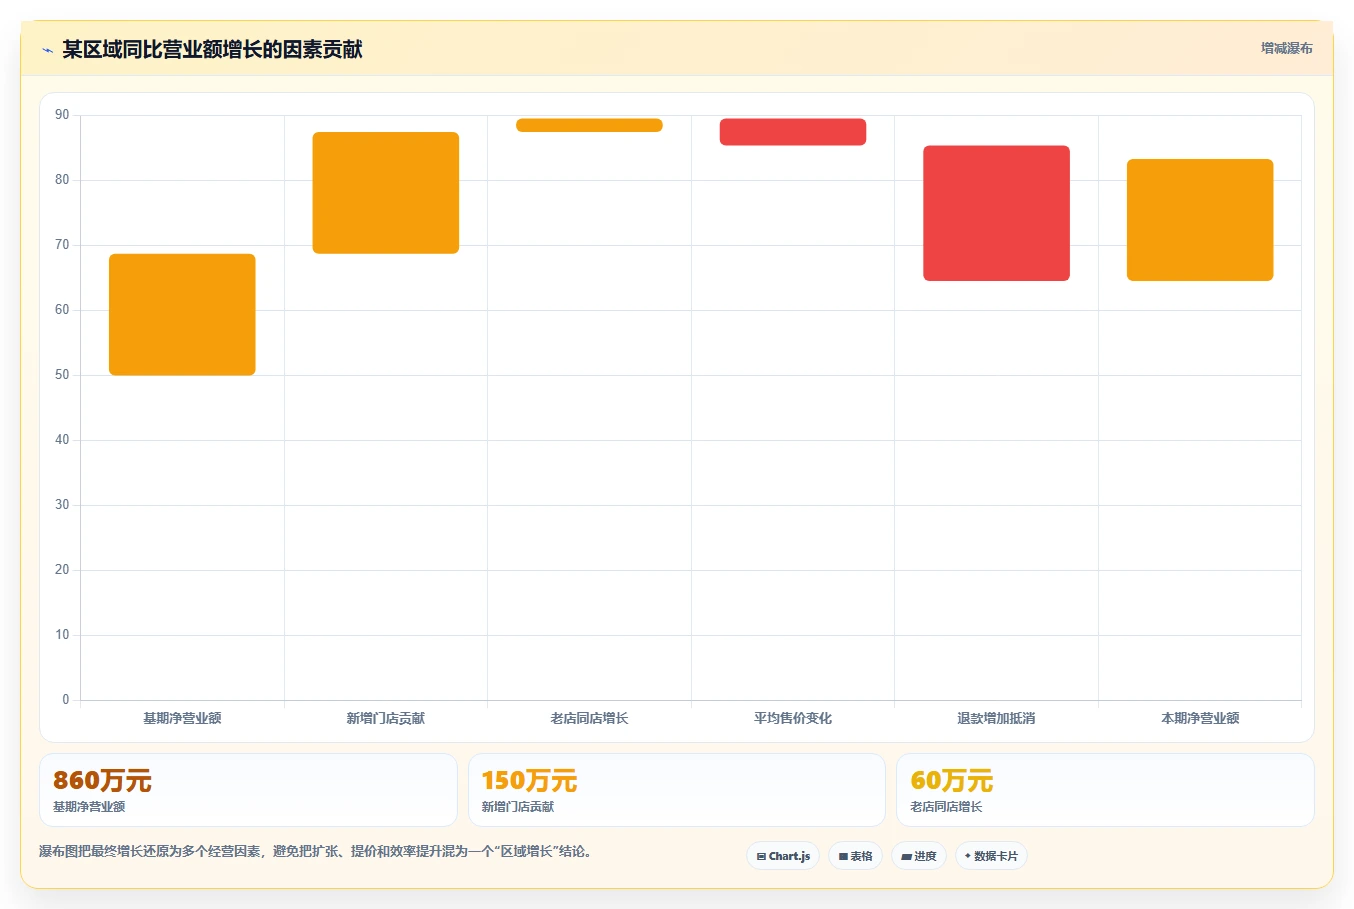Image resolution: width=1354 pixels, height=909 pixels.
Task: Open the 150万元 data card
Action: [677, 790]
